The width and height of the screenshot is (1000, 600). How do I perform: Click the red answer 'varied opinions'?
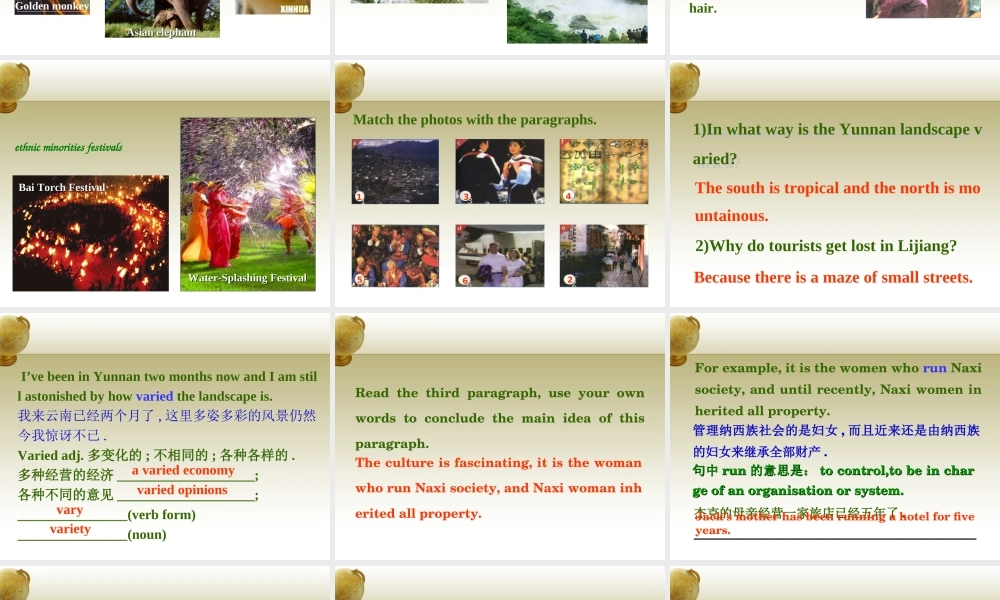pos(182,490)
